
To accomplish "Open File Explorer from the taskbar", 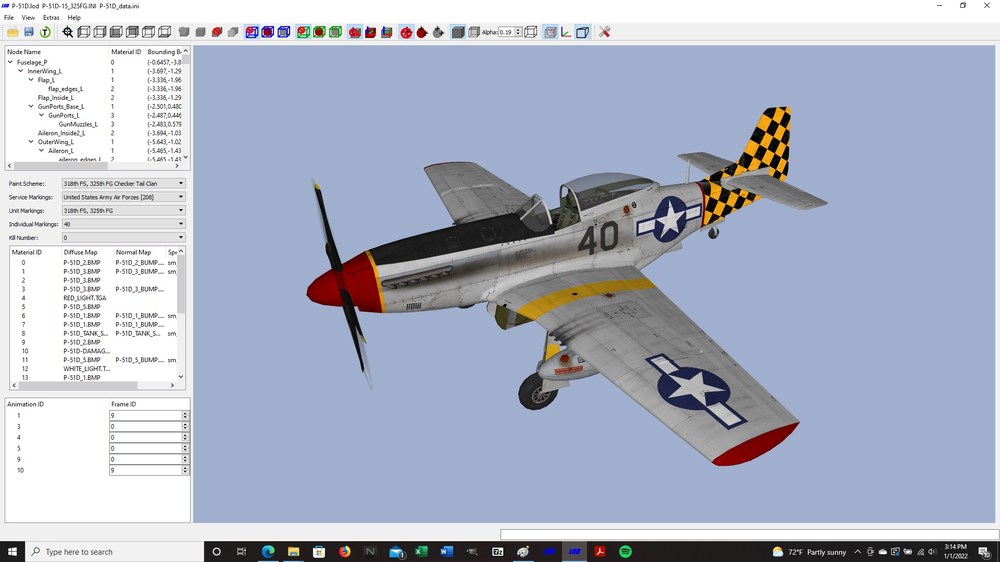I will [x=293, y=552].
